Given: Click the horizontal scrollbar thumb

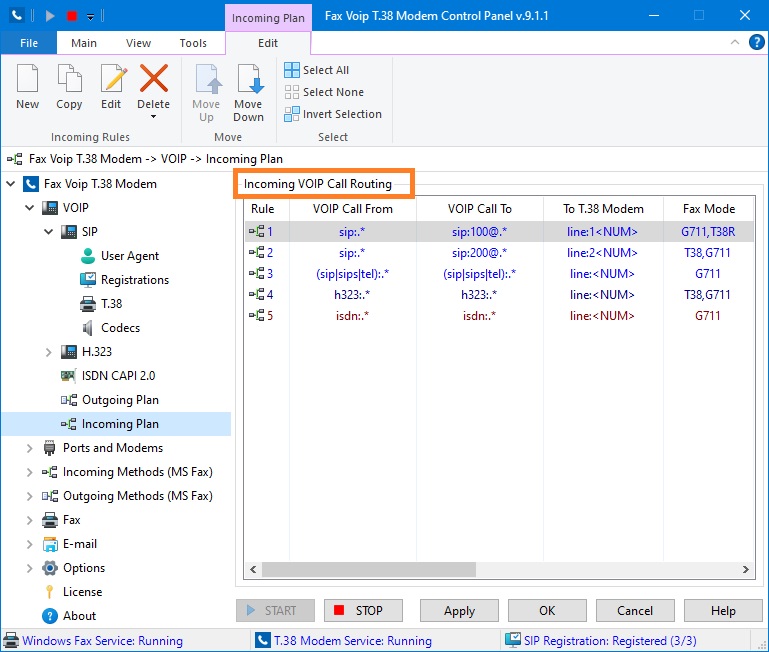Looking at the screenshot, I should pyautogui.click(x=369, y=569).
